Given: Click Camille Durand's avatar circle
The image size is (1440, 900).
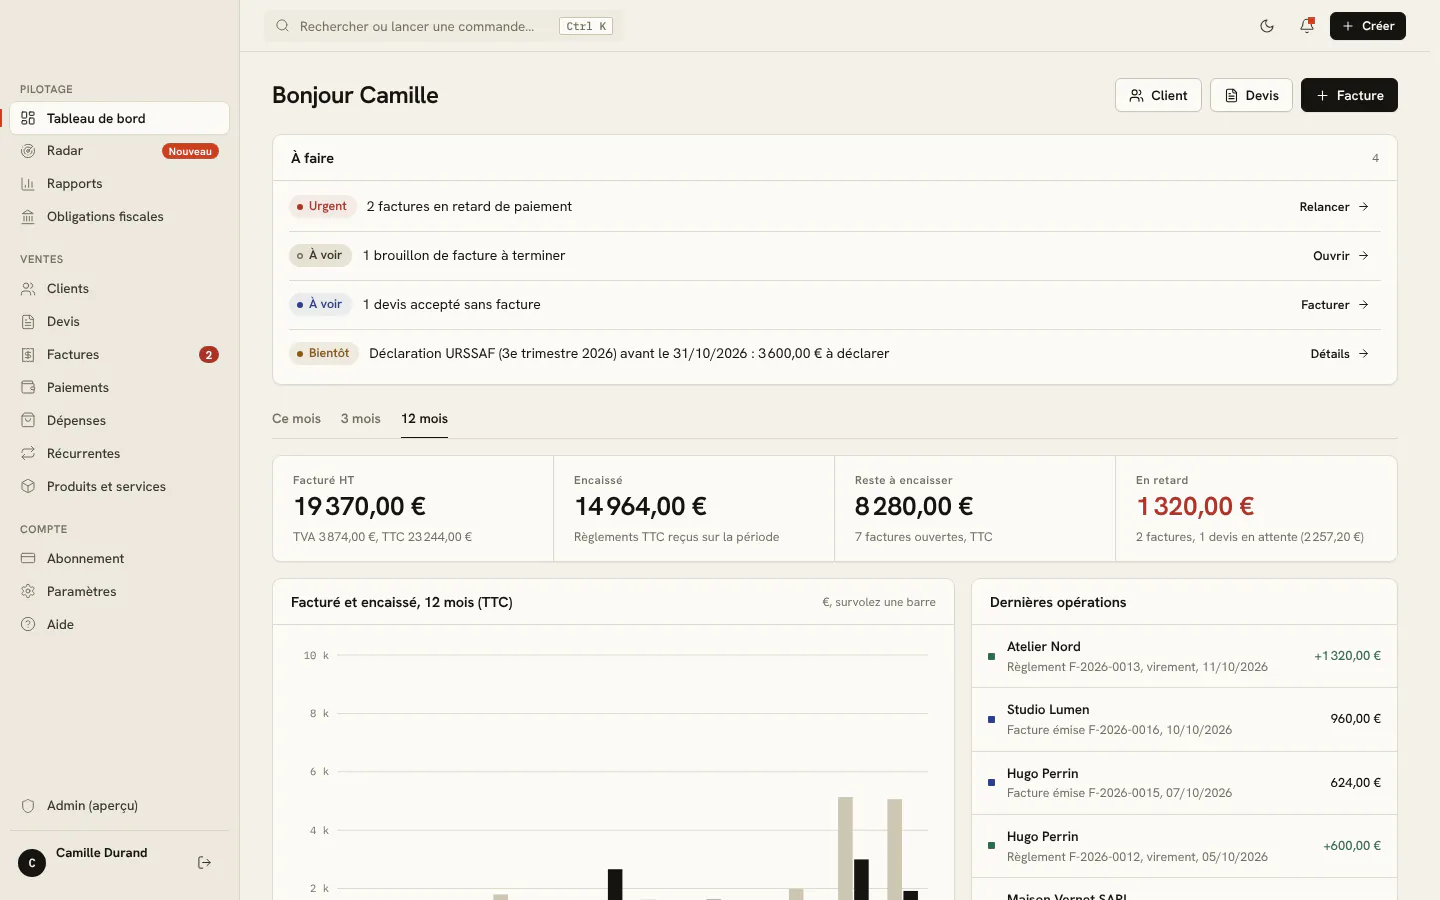Looking at the screenshot, I should (x=32, y=863).
